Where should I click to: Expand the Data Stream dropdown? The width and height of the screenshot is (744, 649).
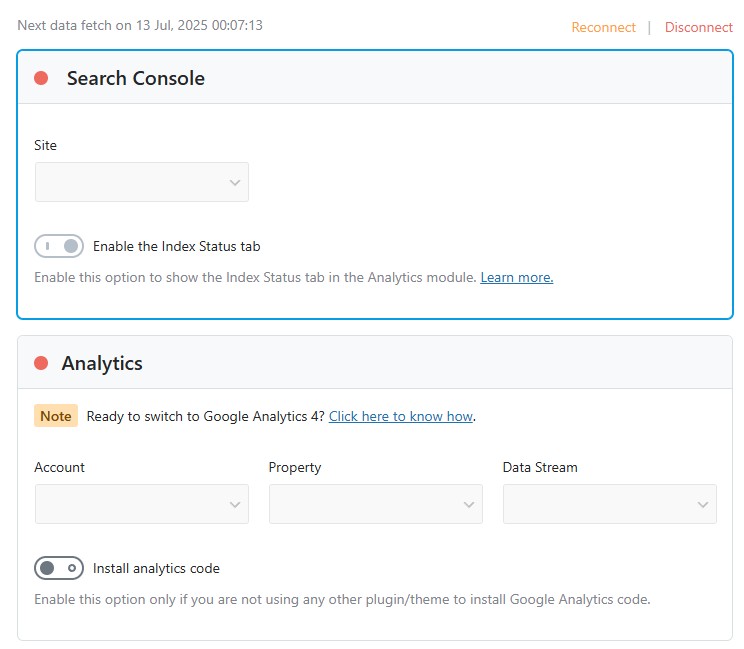(x=609, y=504)
